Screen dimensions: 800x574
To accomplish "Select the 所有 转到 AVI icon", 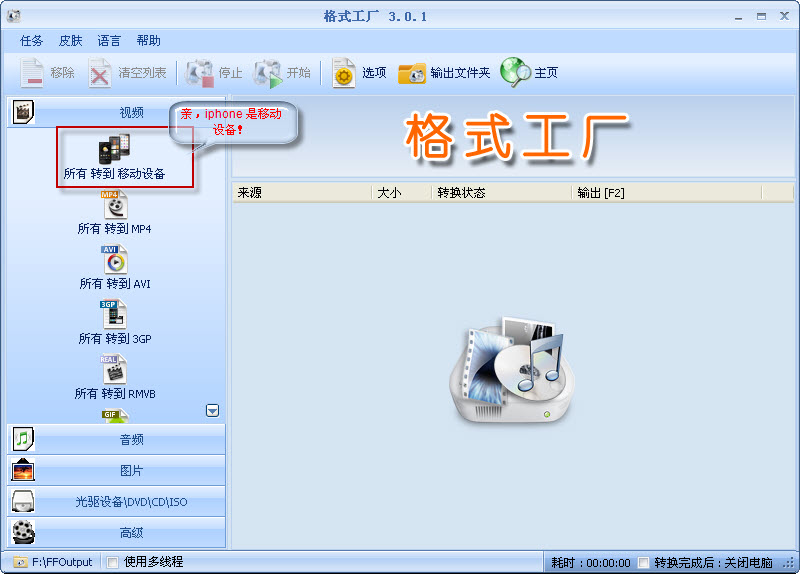I will click(x=114, y=260).
